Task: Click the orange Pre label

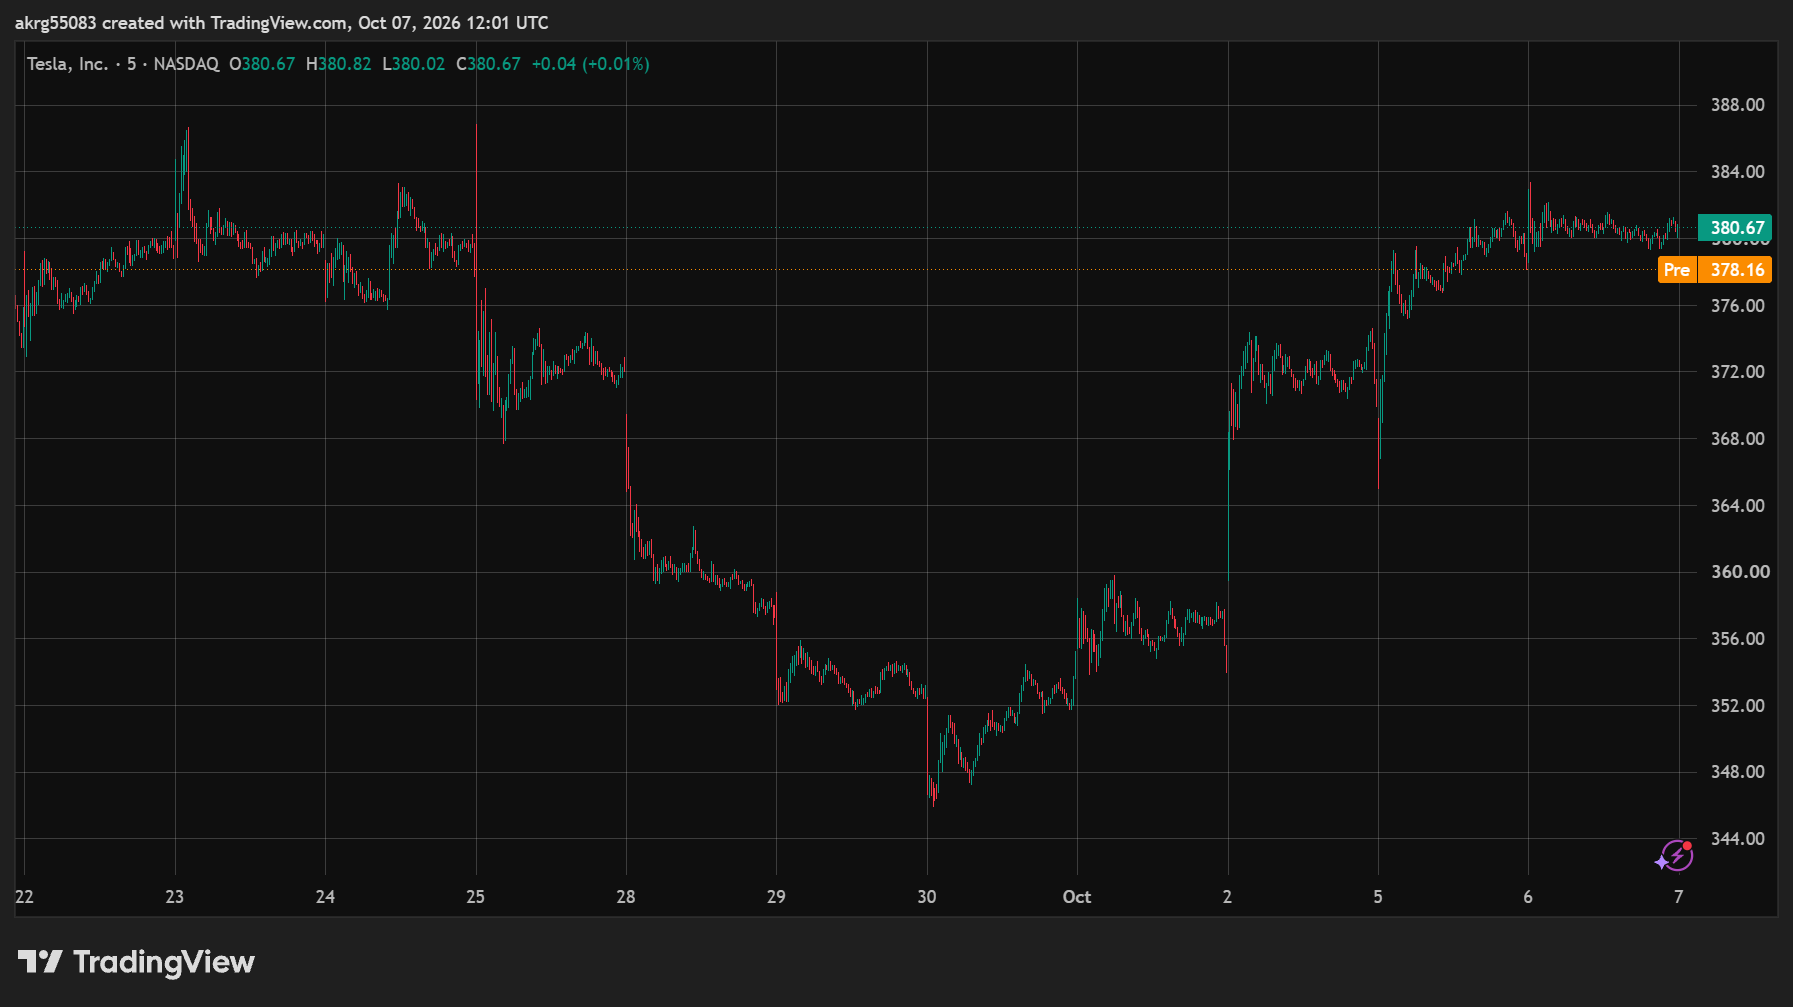Action: pos(1677,270)
